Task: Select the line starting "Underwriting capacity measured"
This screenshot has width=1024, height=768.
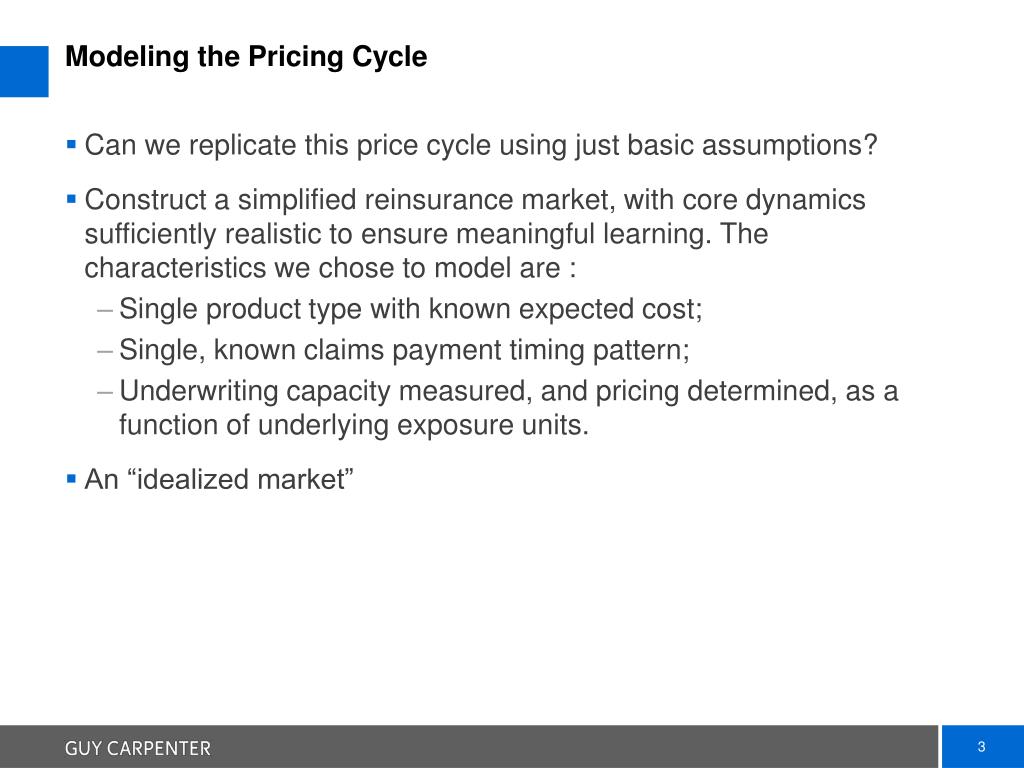Action: pyautogui.click(x=508, y=392)
